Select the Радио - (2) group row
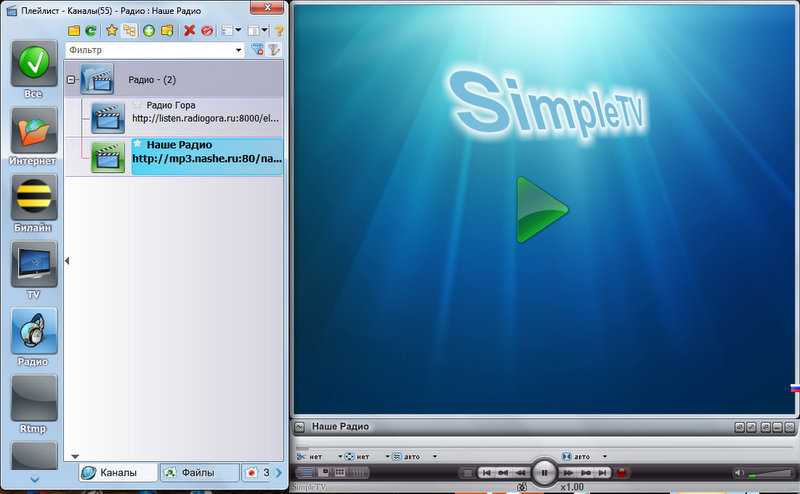 point(174,79)
